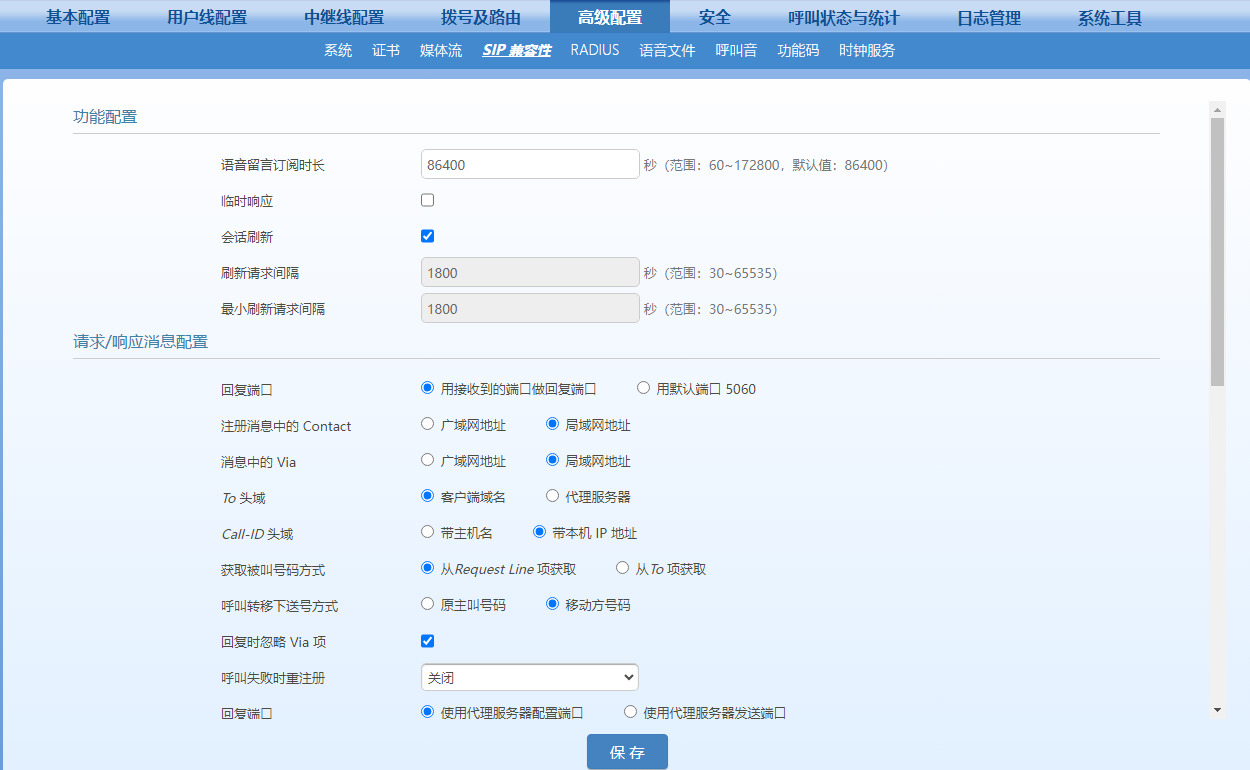Click the 语音留言订阅时长 input field
Screen dimensions: 1250x770
point(529,164)
